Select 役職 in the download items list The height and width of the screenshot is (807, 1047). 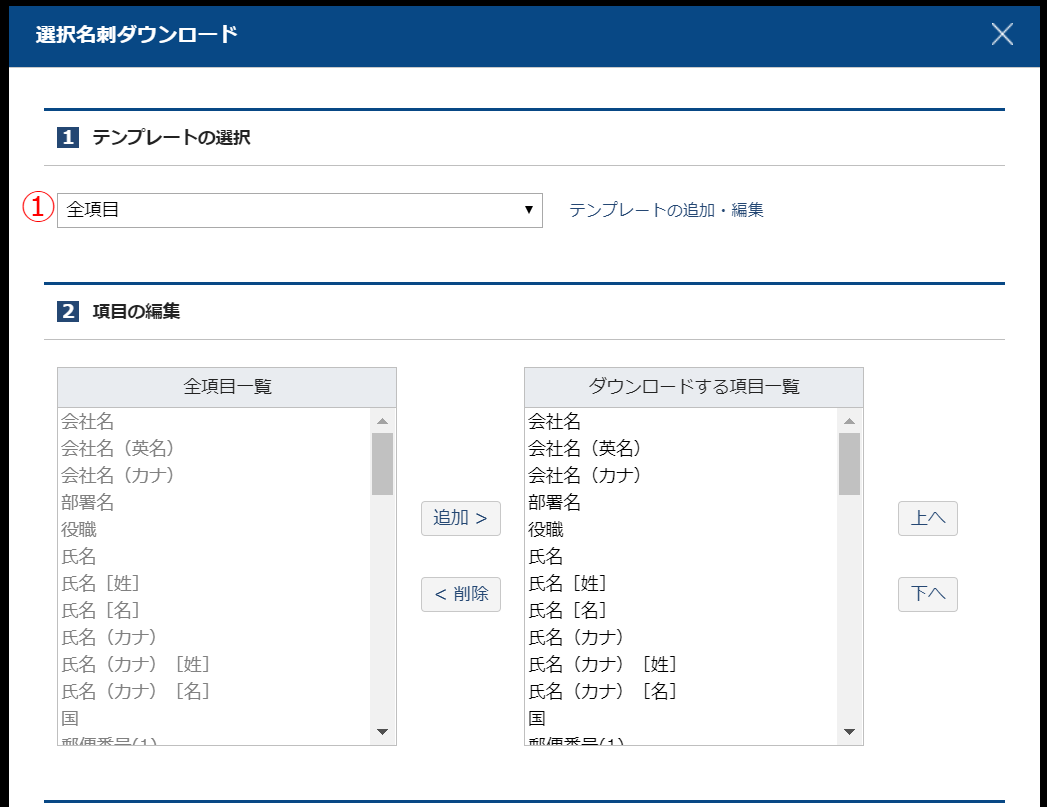pos(546,529)
